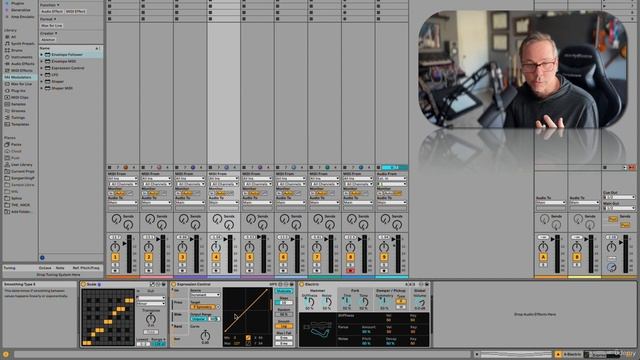Open track 9 Audio From dropdown
The width and height of the screenshot is (640, 360).
[391, 179]
